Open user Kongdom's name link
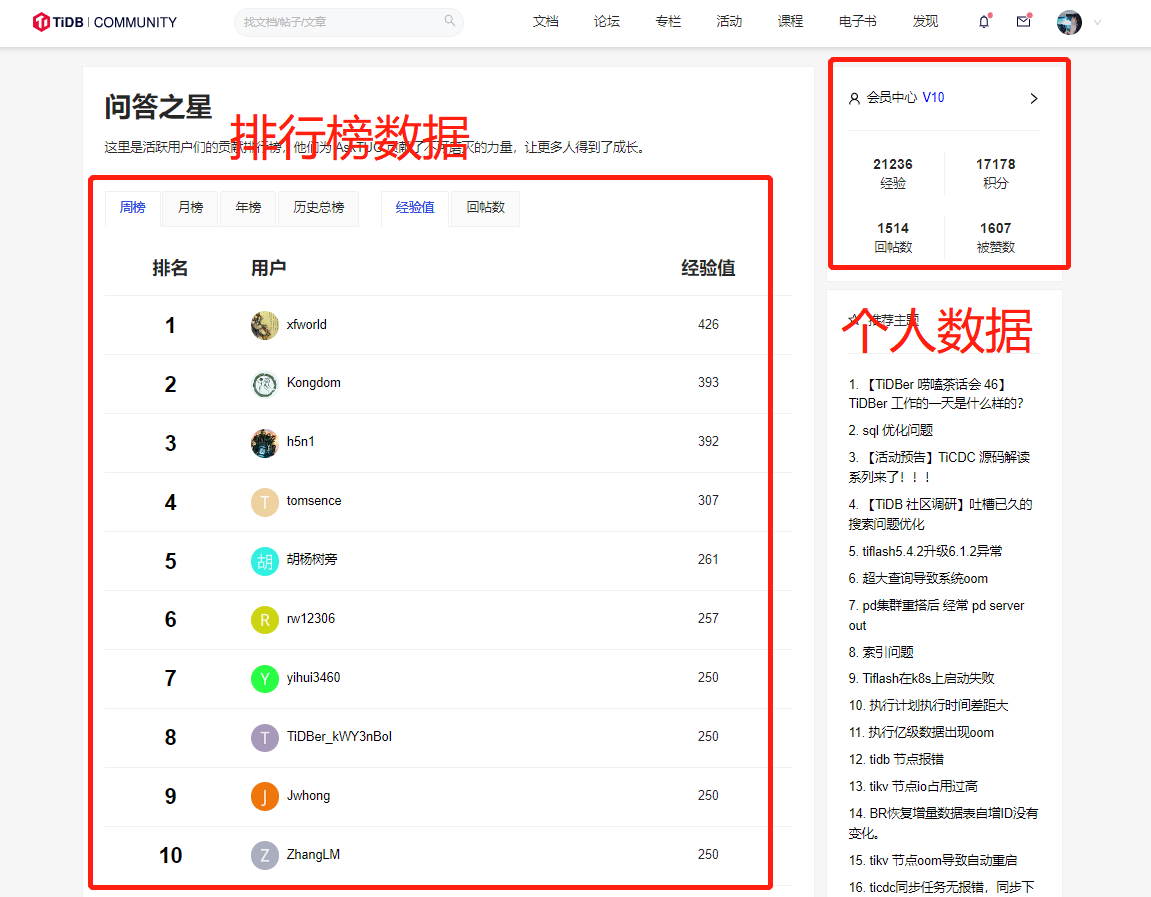1151x897 pixels. coord(313,383)
